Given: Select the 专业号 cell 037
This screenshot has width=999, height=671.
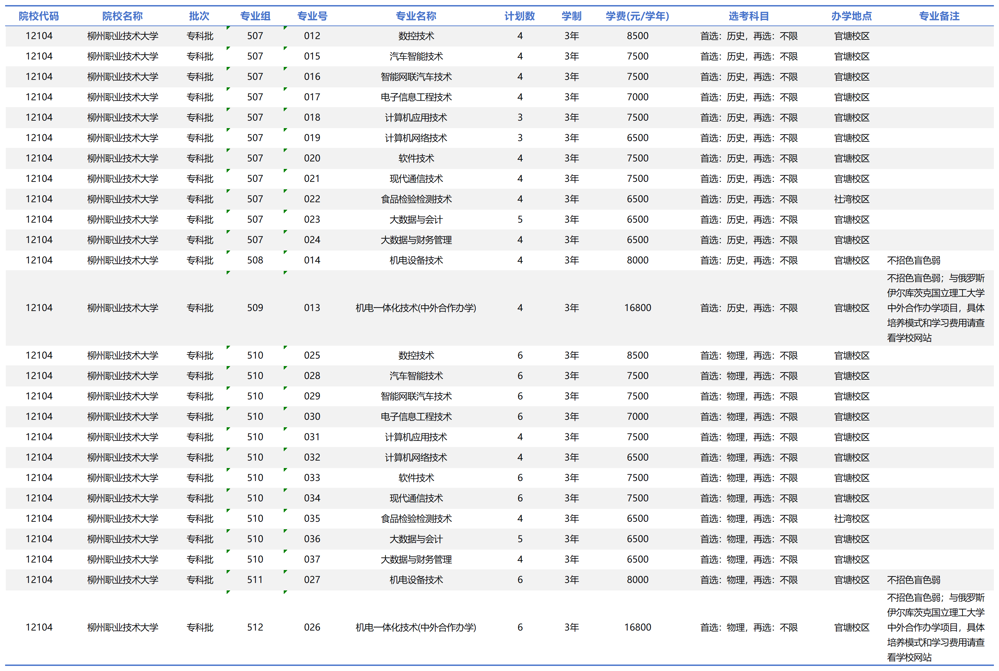Looking at the screenshot, I should (312, 560).
